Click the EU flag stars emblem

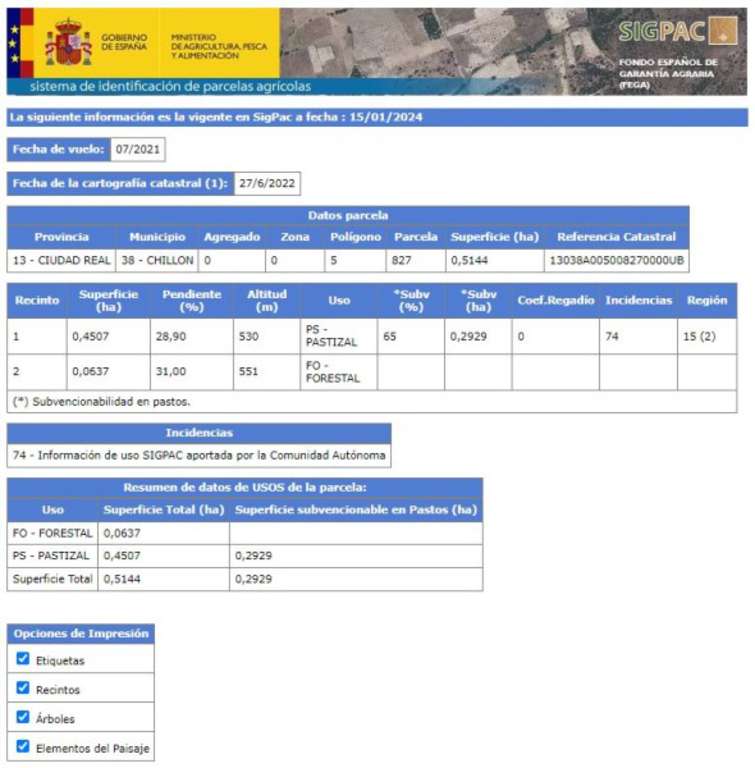tap(14, 40)
